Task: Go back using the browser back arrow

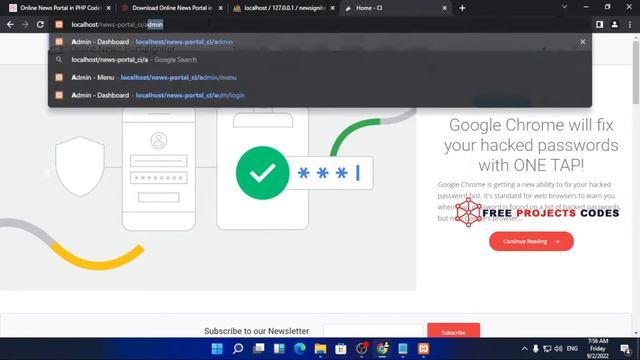Action: (10, 24)
